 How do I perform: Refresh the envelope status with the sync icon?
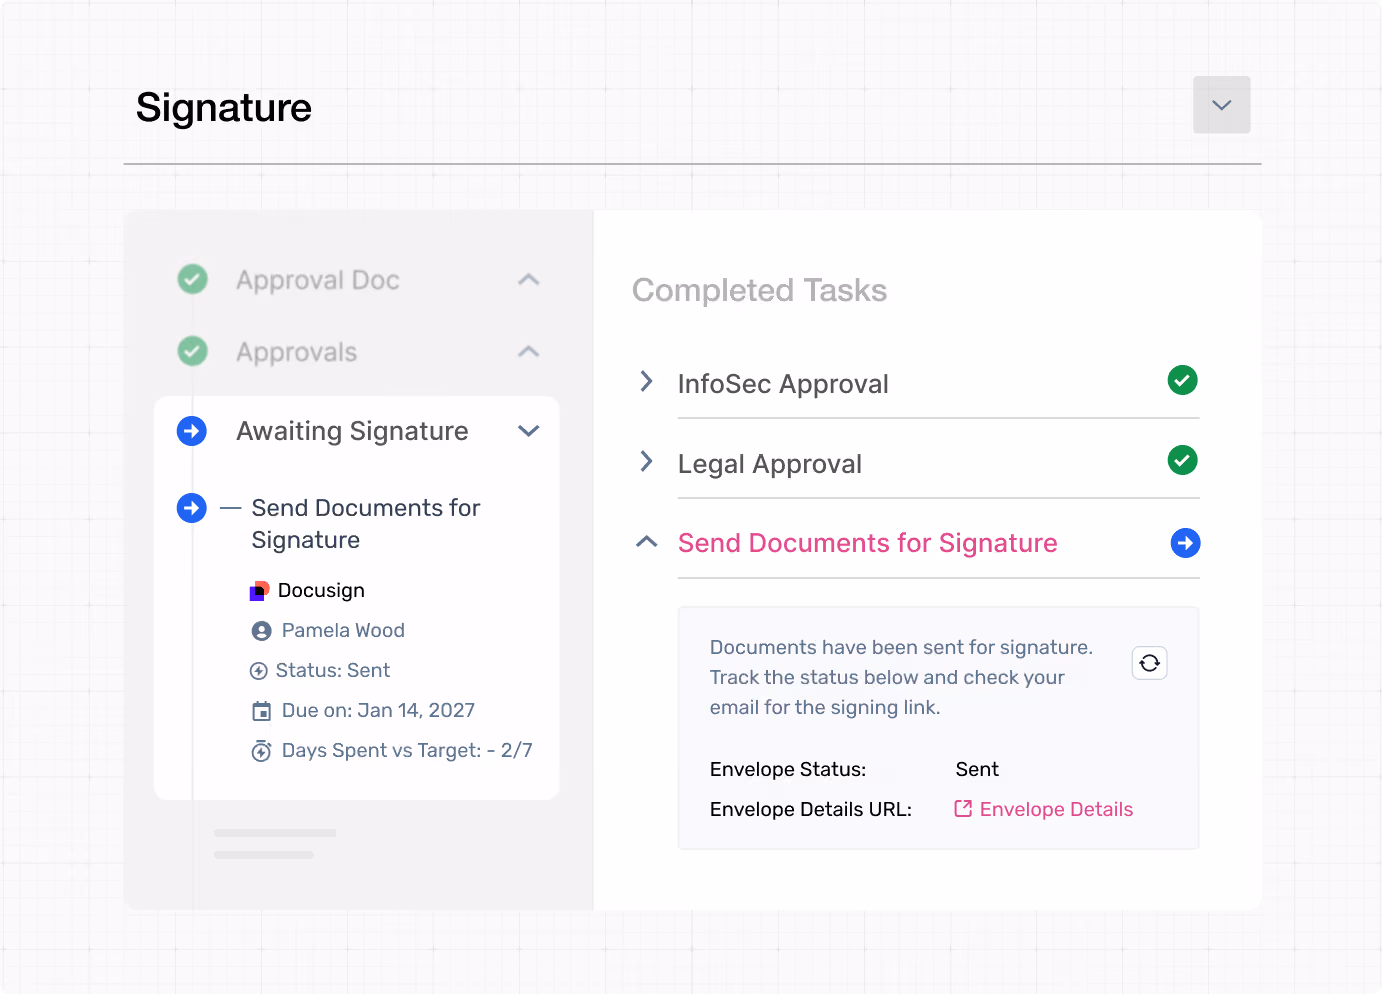[1150, 663]
